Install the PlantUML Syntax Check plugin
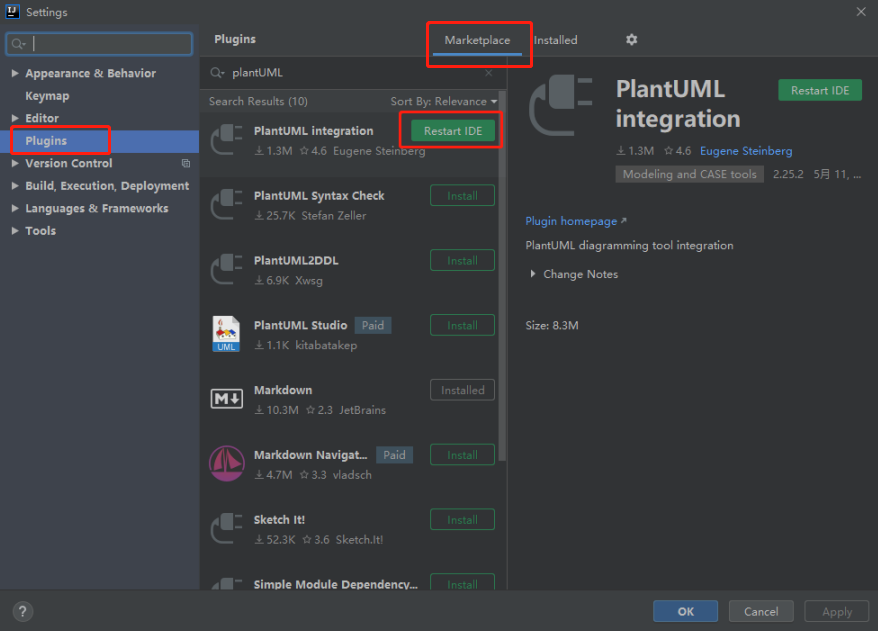 (x=462, y=196)
